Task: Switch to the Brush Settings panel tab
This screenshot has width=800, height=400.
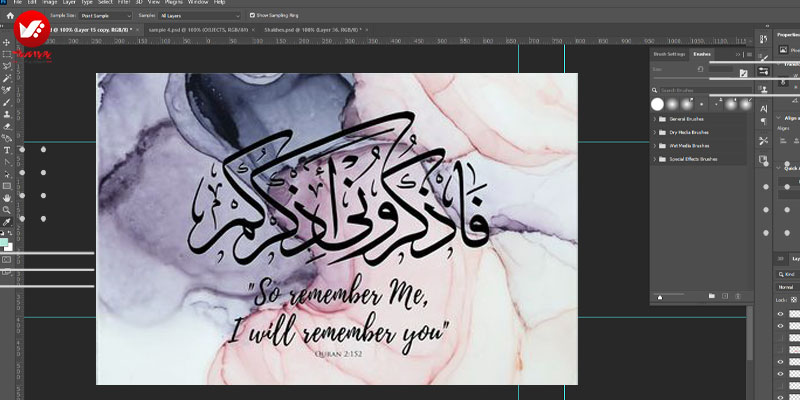Action: coord(669,54)
